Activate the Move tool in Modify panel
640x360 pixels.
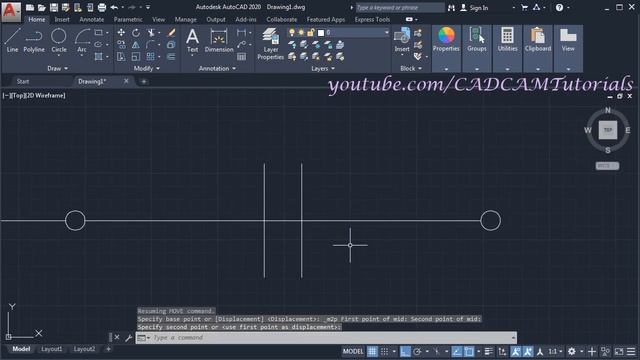coord(121,33)
